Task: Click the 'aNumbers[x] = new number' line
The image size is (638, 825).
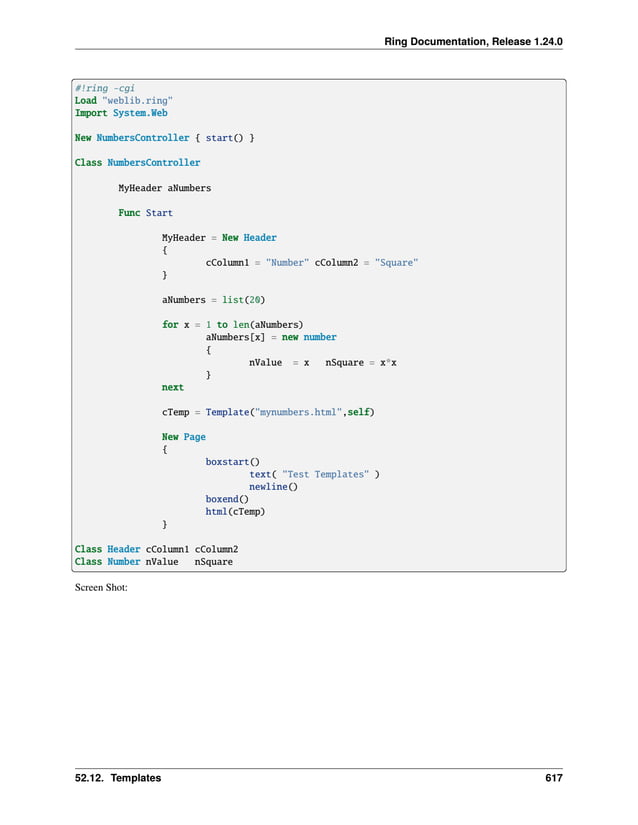Action: point(271,337)
